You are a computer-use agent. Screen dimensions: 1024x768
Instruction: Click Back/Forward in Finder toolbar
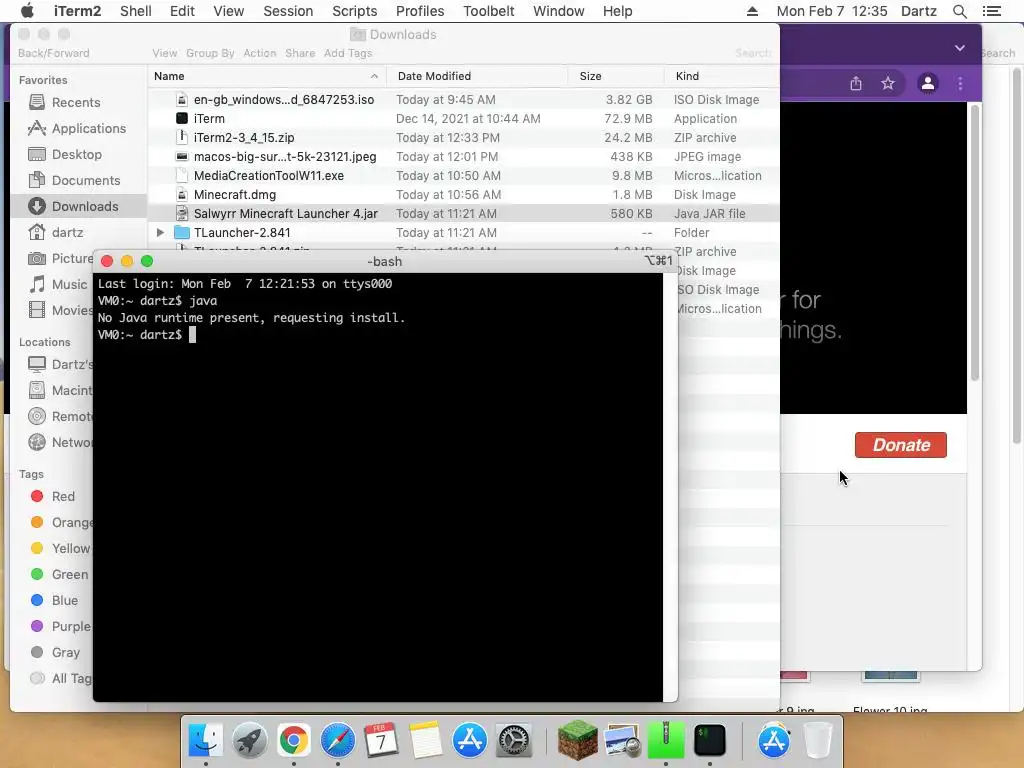(x=54, y=53)
